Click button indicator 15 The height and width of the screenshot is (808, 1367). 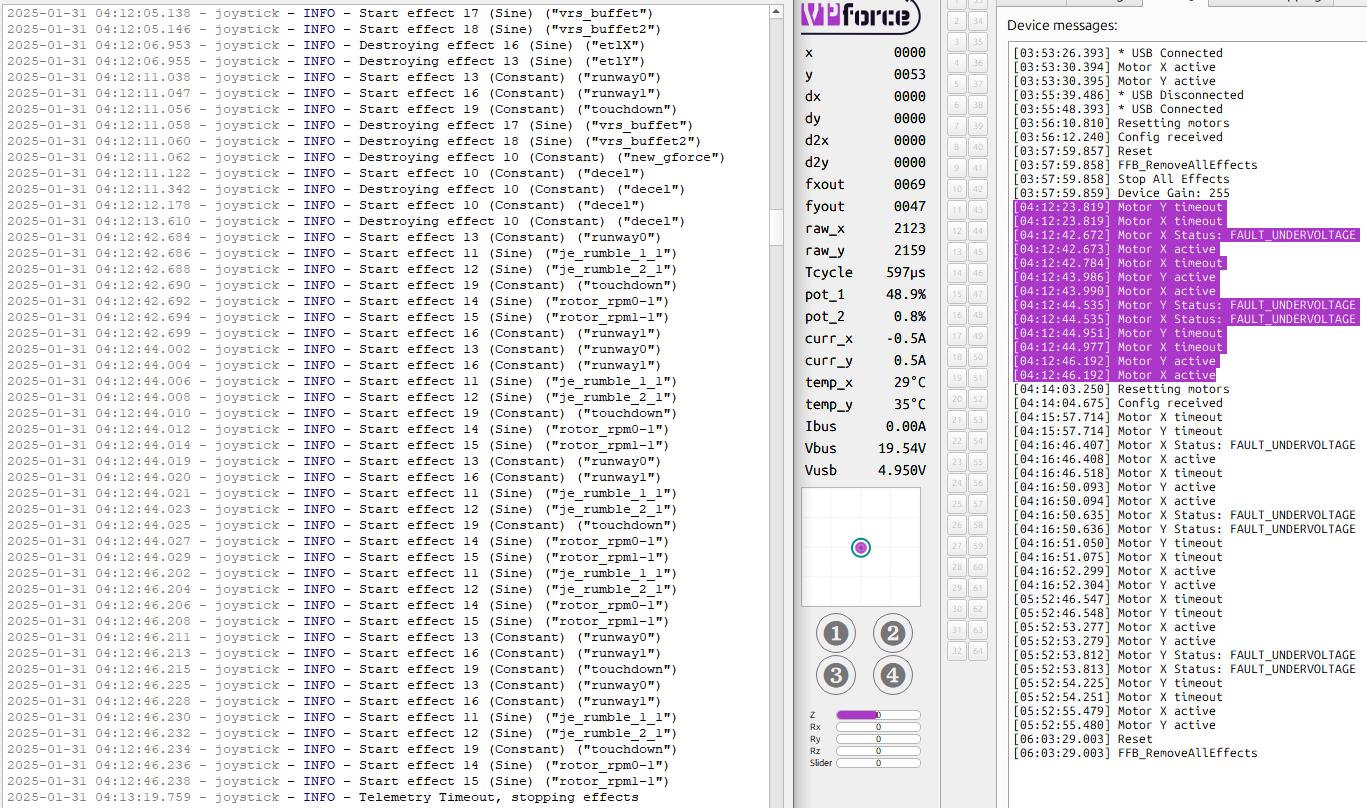point(956,294)
